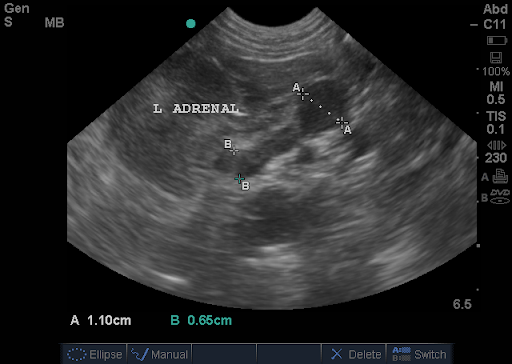Click the 100% storage indicator
Viewport: 512px width, 364px height.
(x=496, y=71)
